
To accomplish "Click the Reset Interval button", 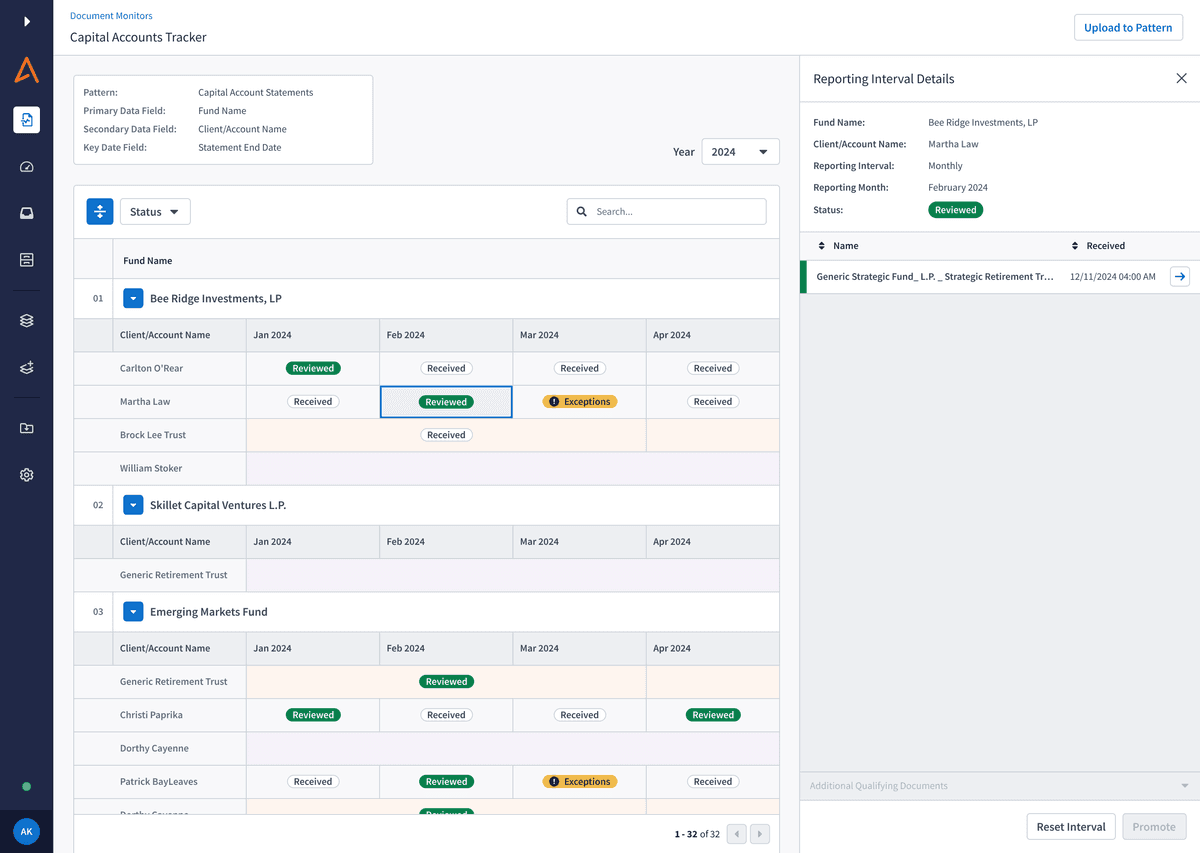I will click(x=1070, y=827).
